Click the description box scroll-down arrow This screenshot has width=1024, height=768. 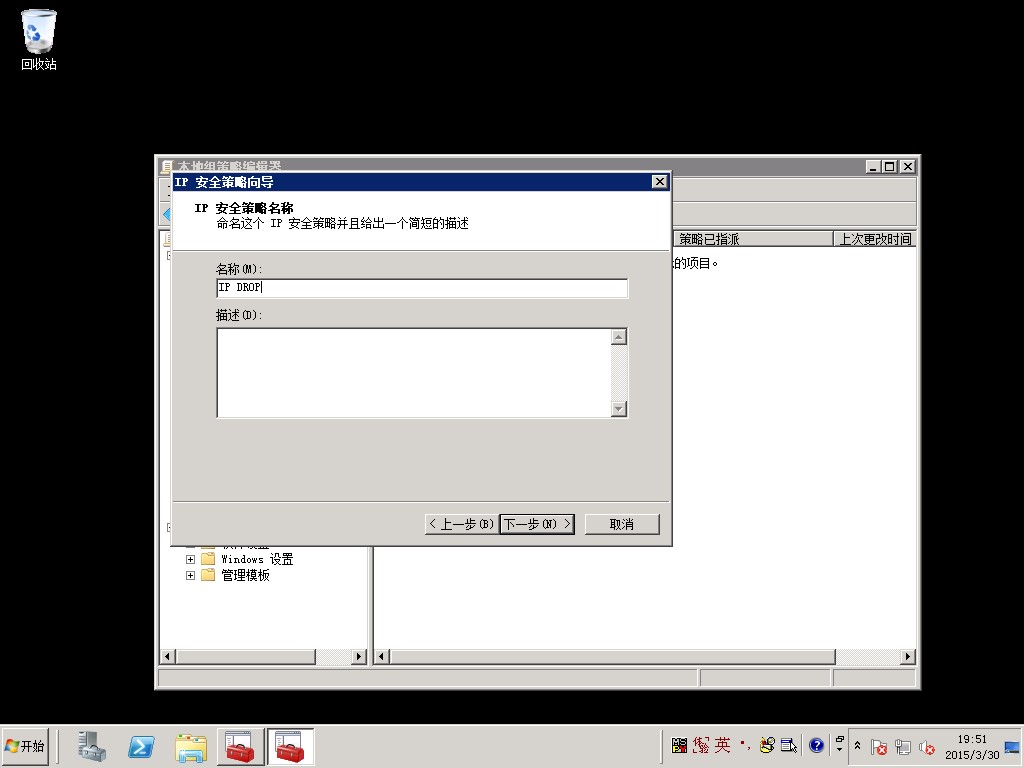(x=618, y=408)
